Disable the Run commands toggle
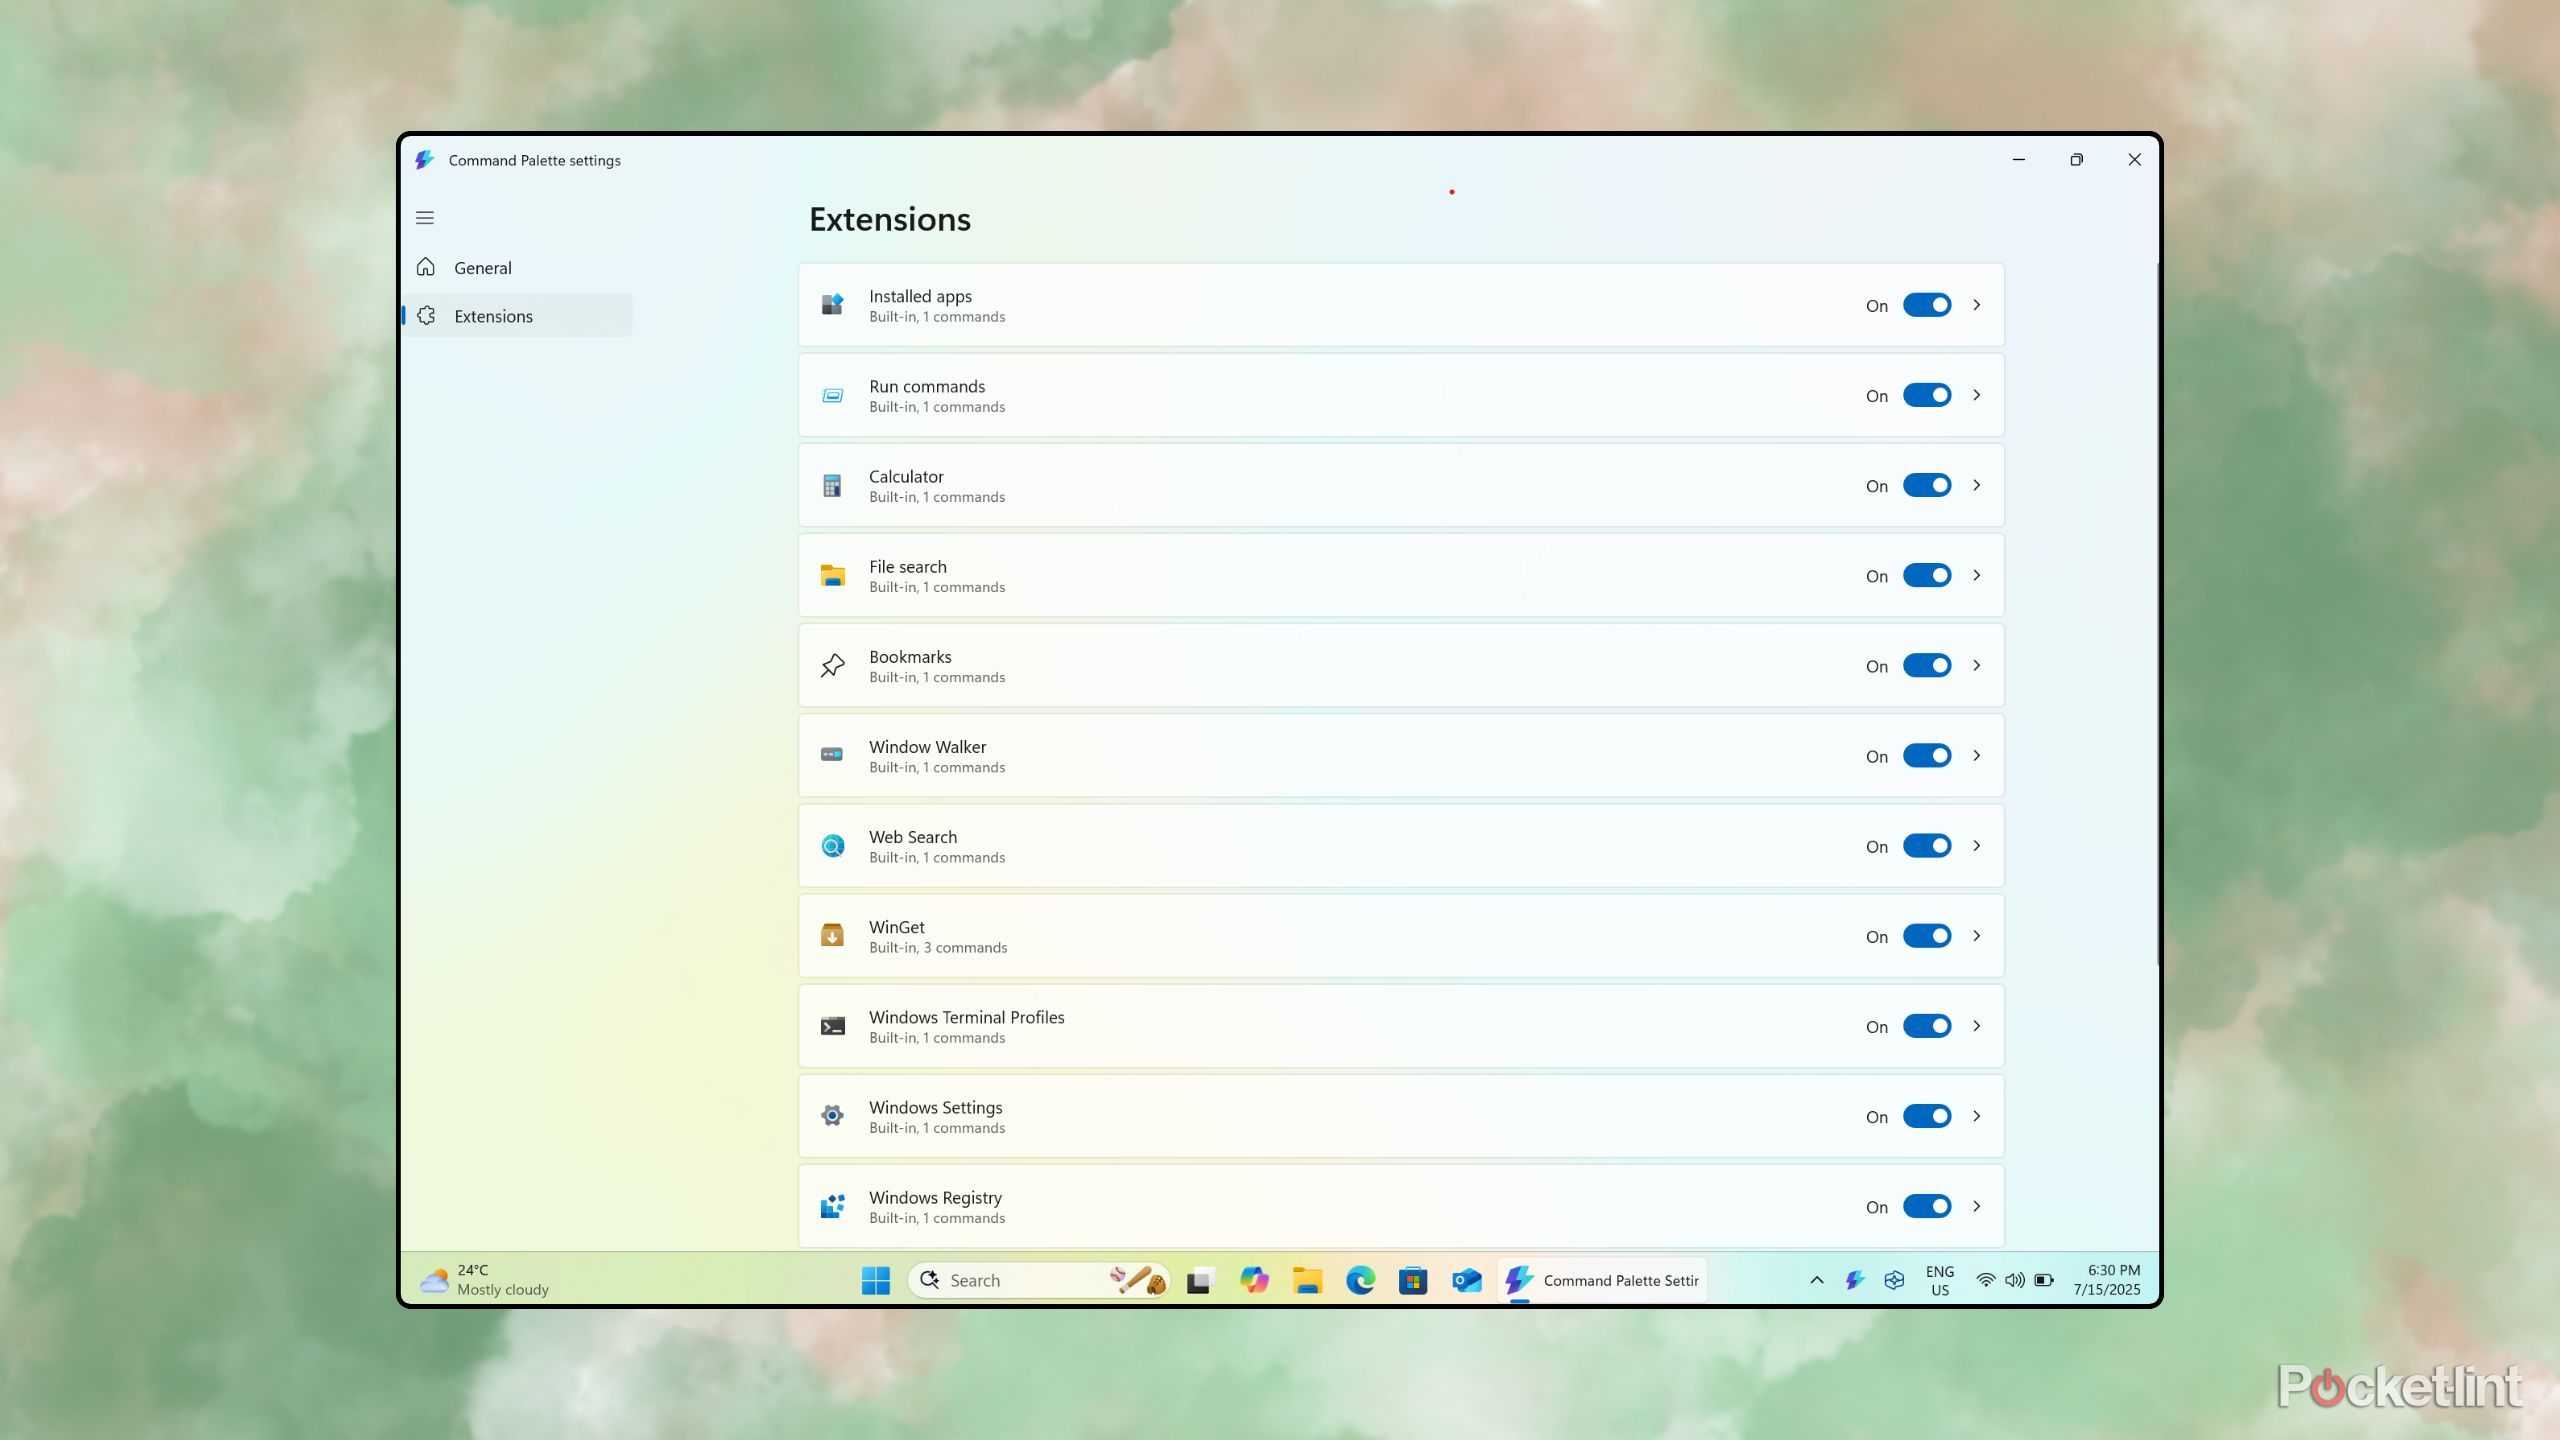This screenshot has width=2560, height=1440. pos(1926,395)
